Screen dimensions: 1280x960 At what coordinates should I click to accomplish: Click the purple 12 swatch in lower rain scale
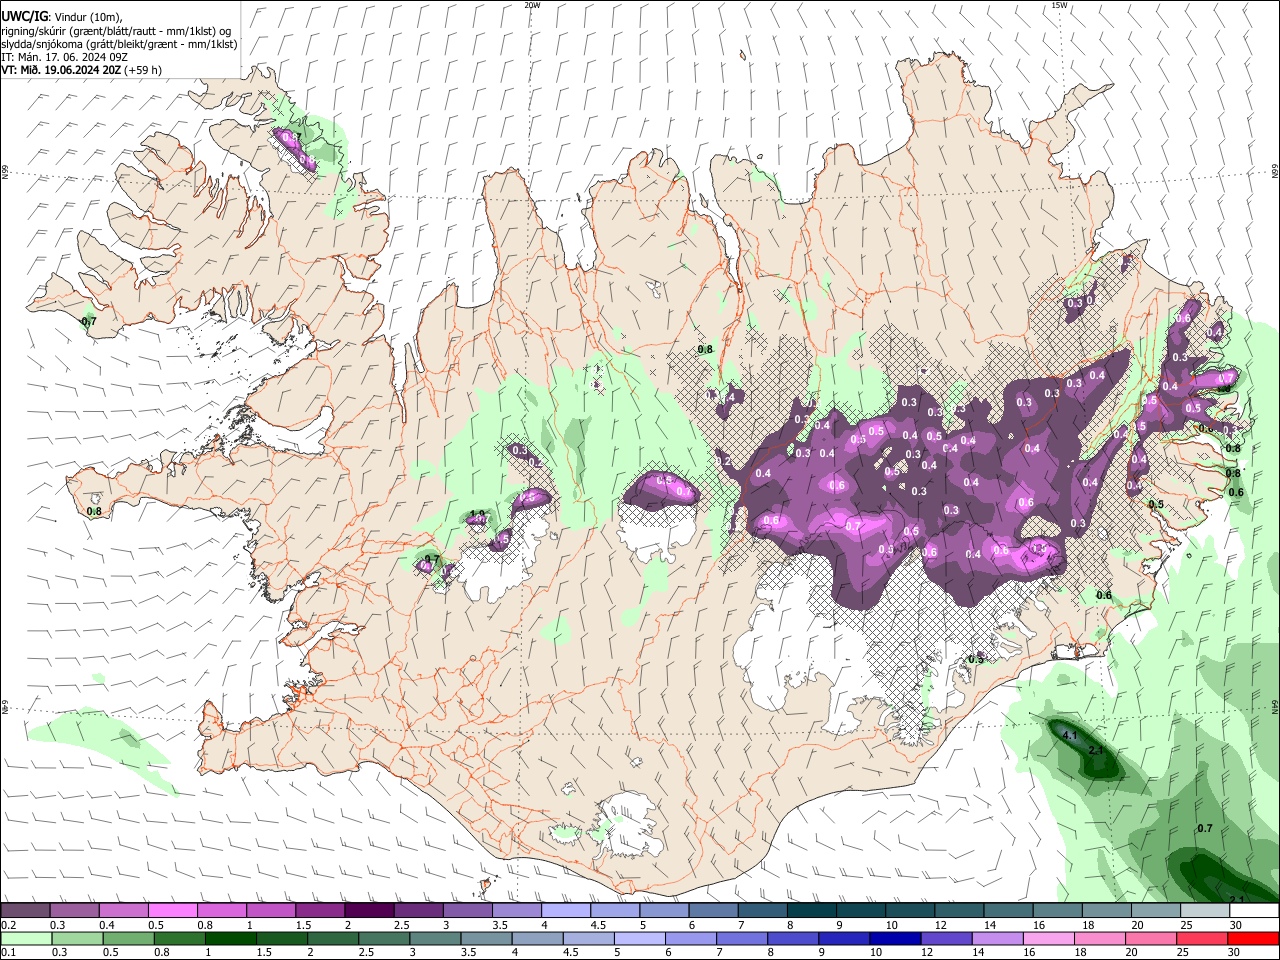pos(945,939)
